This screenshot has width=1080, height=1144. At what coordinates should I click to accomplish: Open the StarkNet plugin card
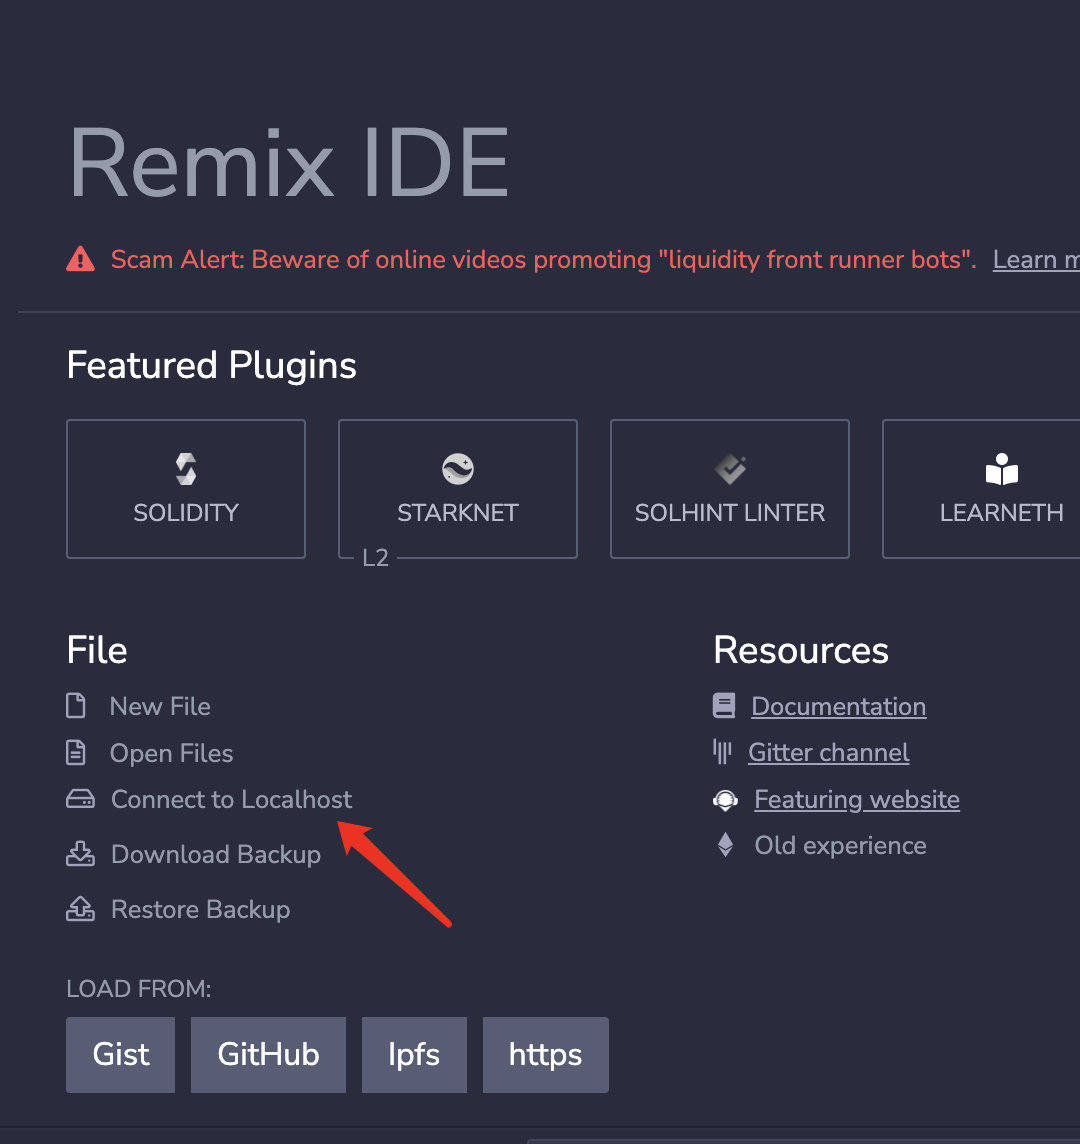458,489
